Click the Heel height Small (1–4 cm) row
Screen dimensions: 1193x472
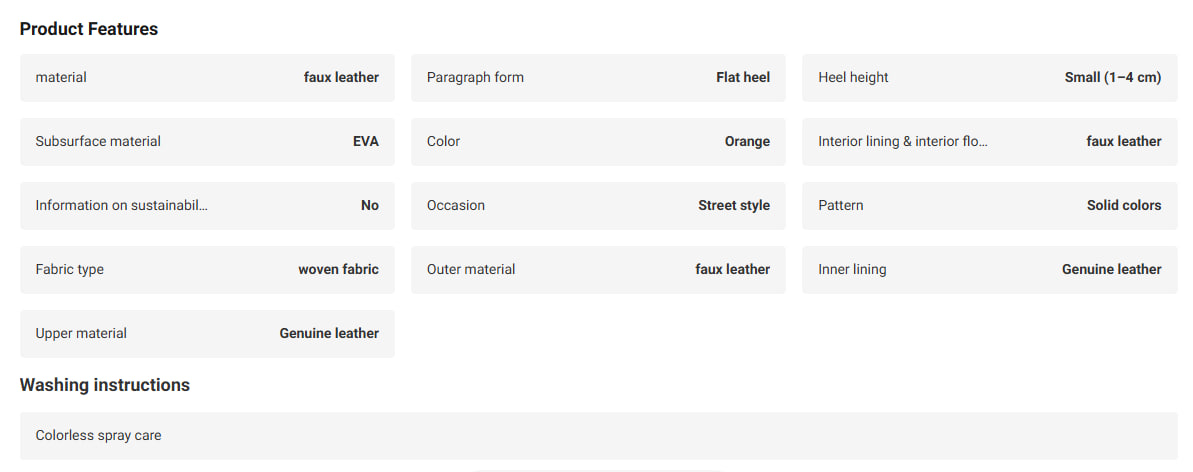(989, 78)
